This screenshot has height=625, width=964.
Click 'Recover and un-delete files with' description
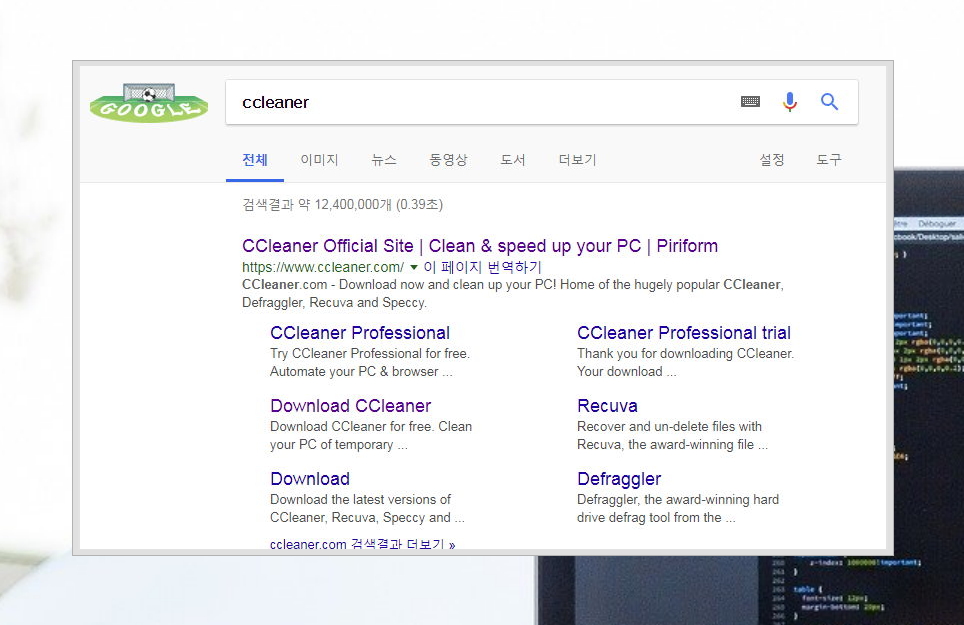[672, 436]
